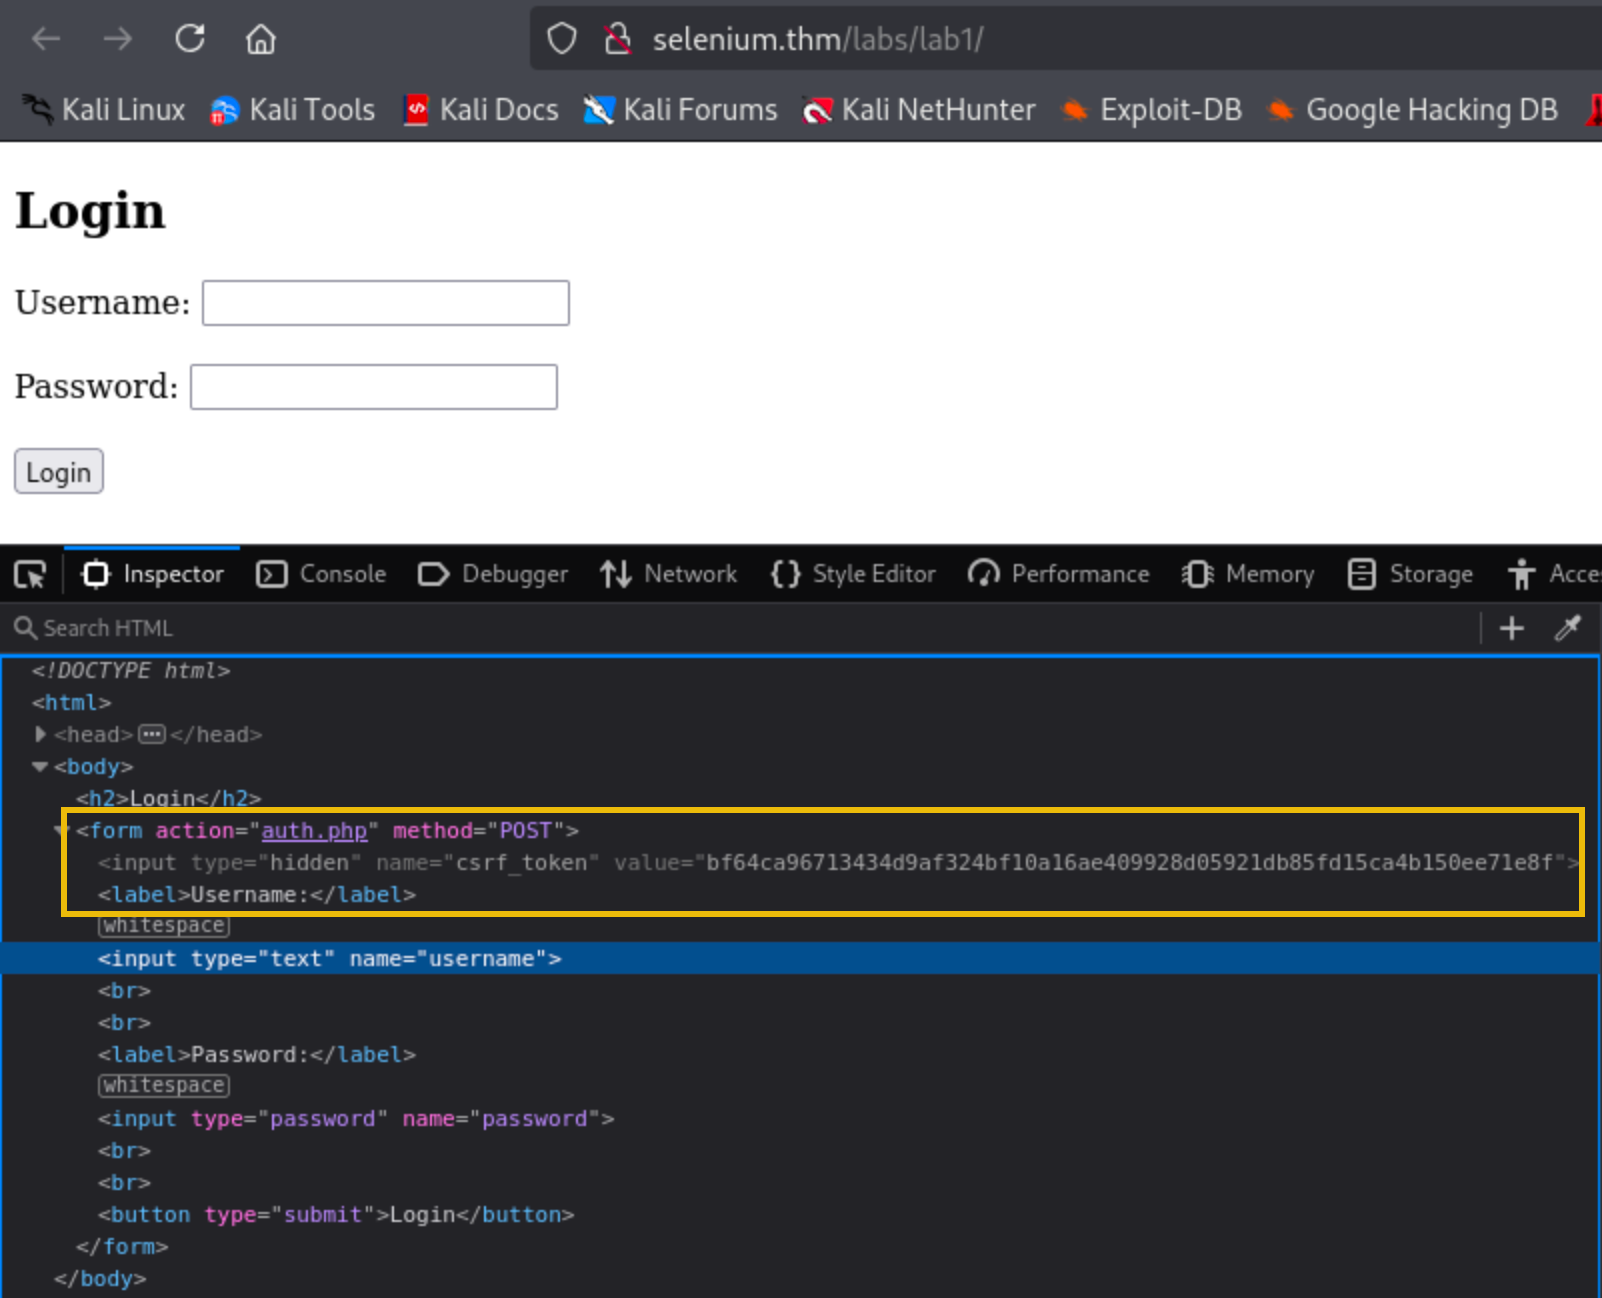Switch to the Memory tab

(1248, 574)
